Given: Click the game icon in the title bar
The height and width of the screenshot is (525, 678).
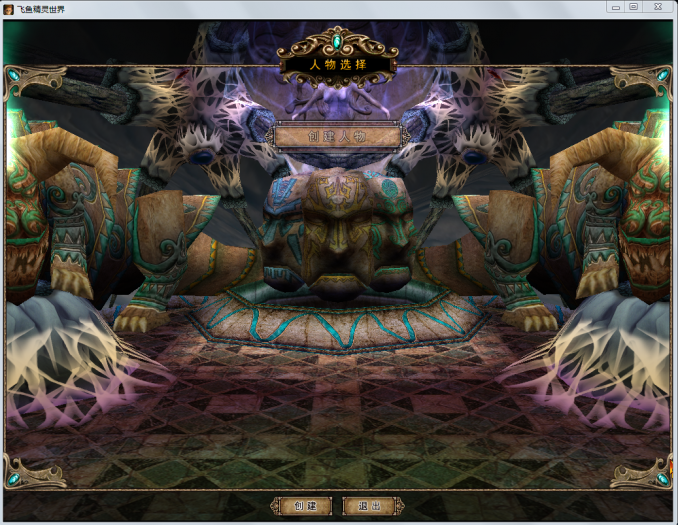Looking at the screenshot, I should [9, 7].
